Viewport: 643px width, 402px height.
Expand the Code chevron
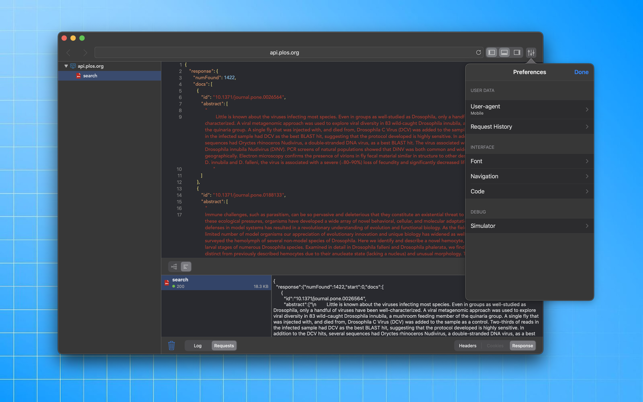[x=587, y=192]
